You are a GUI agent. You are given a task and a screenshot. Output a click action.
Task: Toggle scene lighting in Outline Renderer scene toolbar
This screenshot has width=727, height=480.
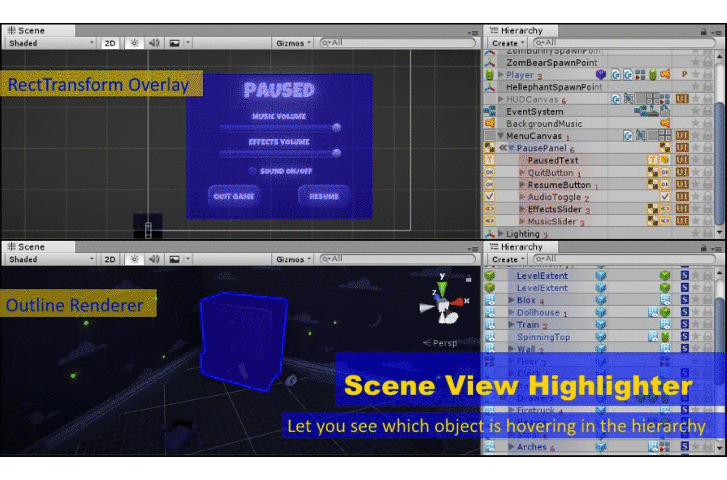point(134,259)
